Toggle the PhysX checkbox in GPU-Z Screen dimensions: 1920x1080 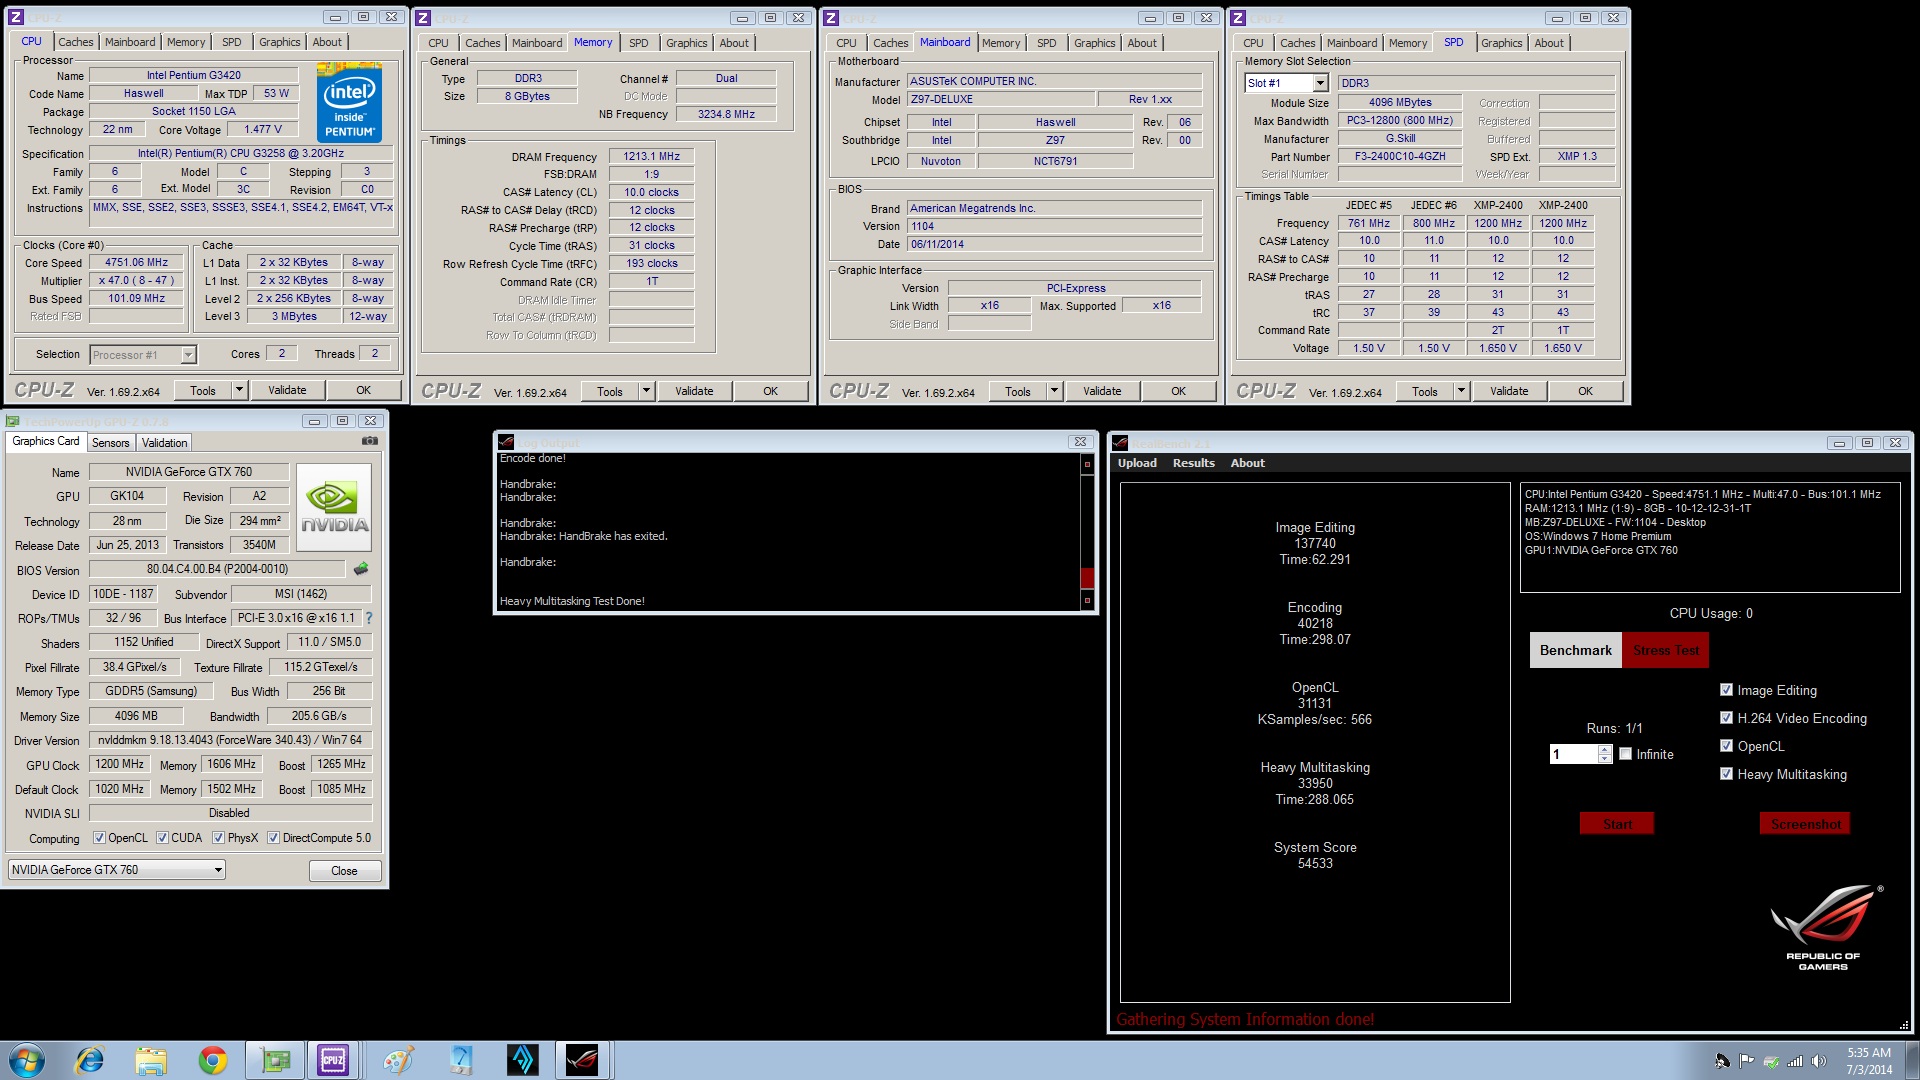click(218, 838)
